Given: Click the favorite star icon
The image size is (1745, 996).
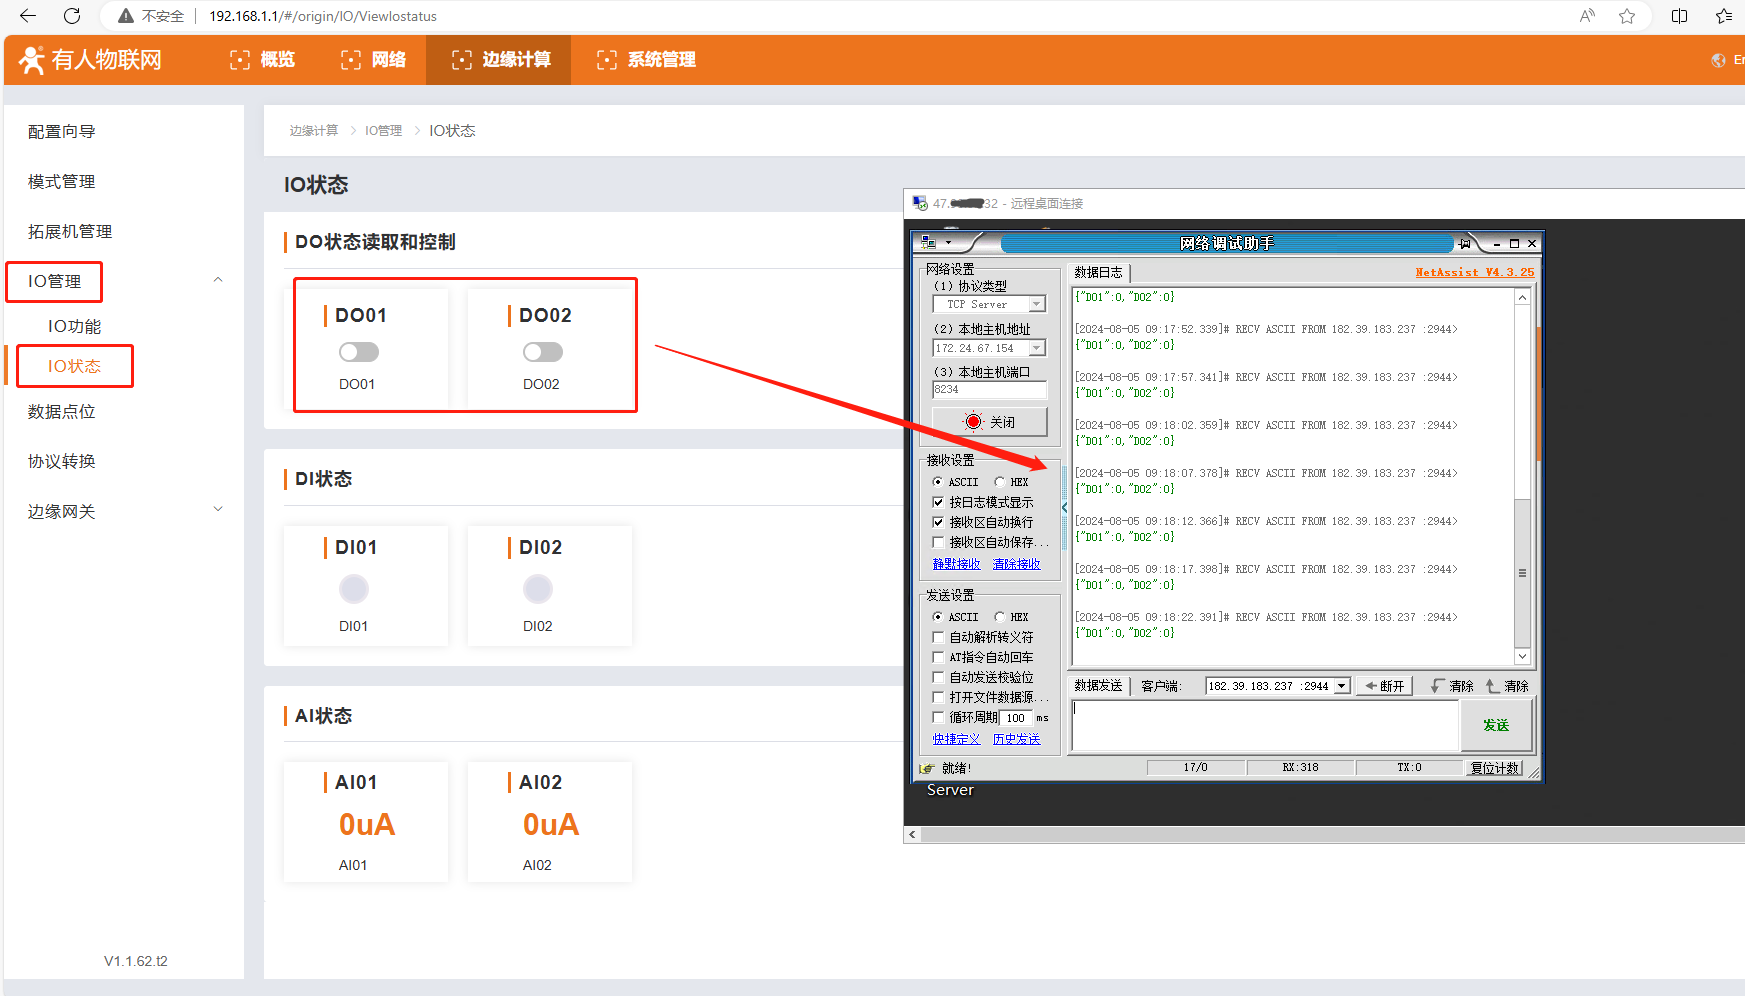Looking at the screenshot, I should click(1627, 16).
